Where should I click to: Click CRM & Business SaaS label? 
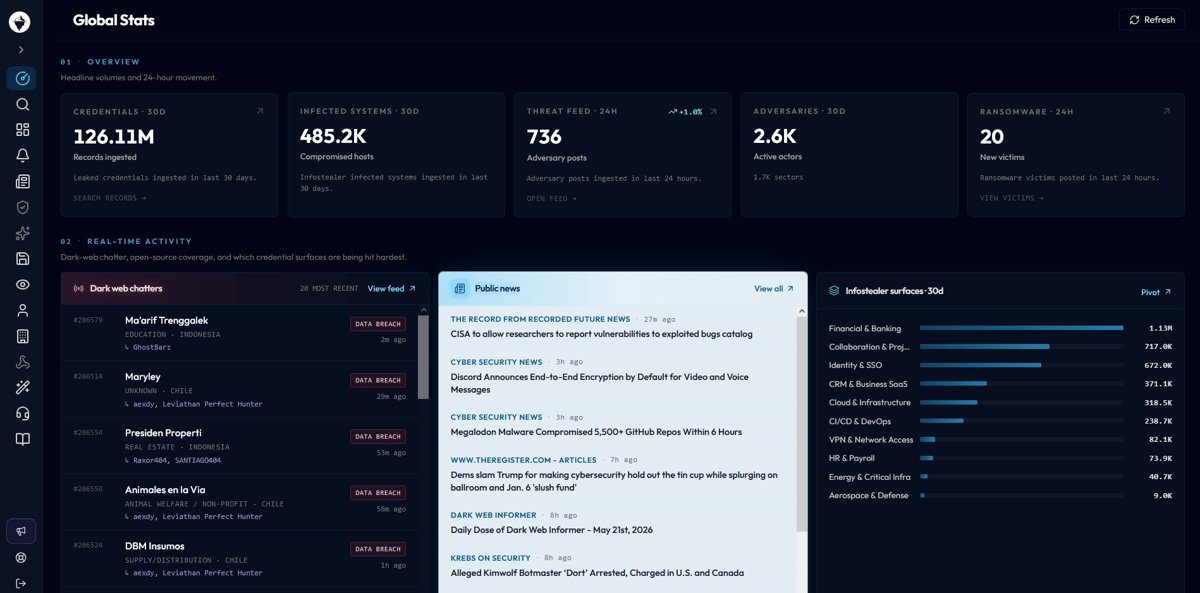click(x=868, y=384)
